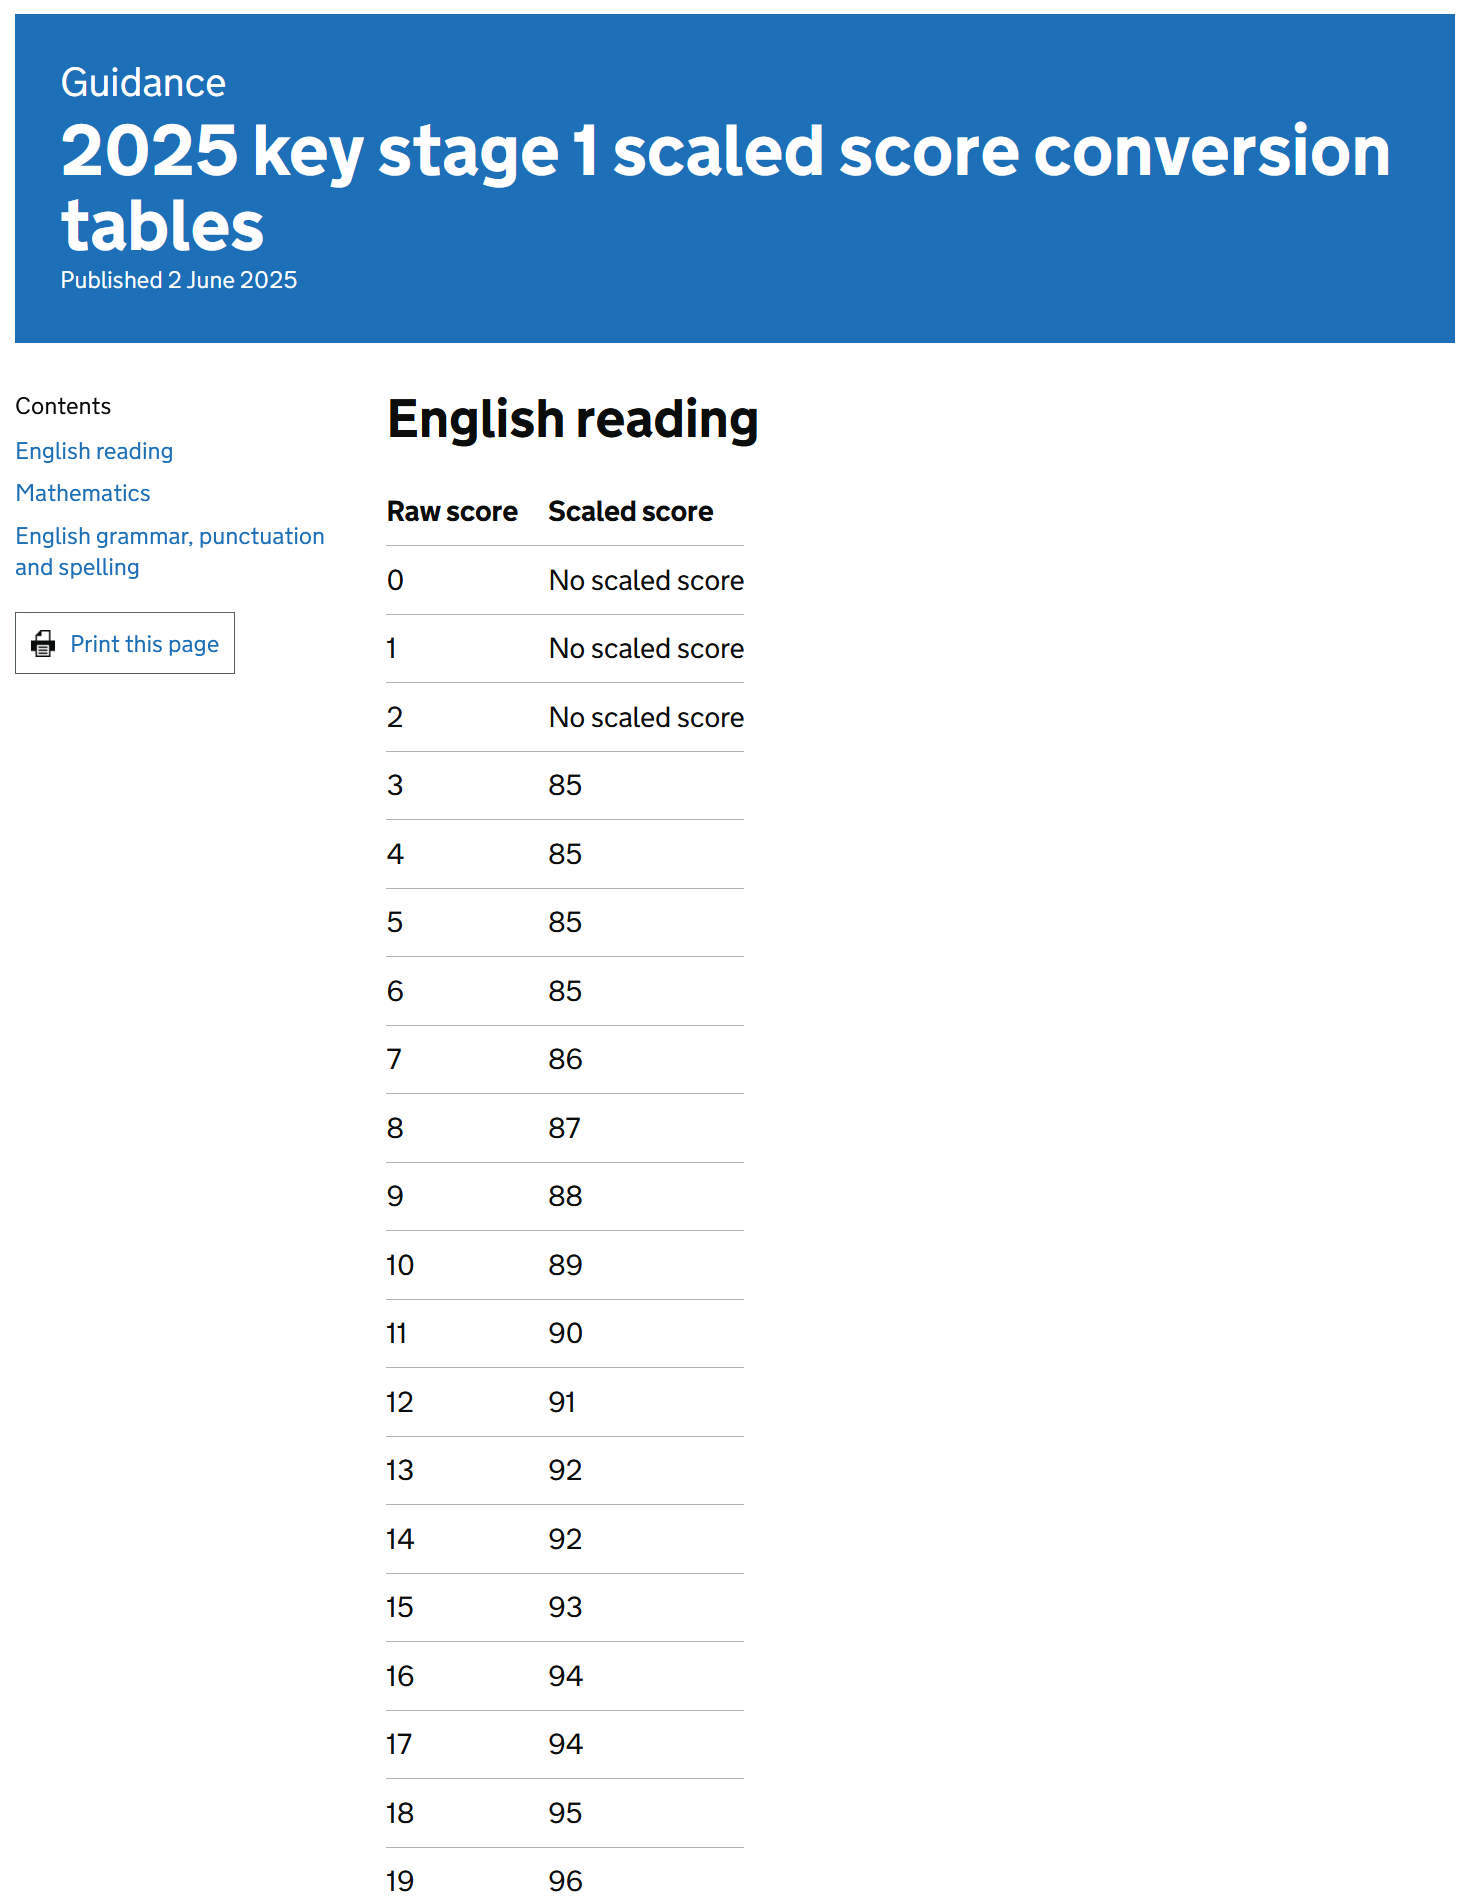Screen dimensions: 1471x1899
Task: Open the English reading contents link
Action: tap(94, 451)
